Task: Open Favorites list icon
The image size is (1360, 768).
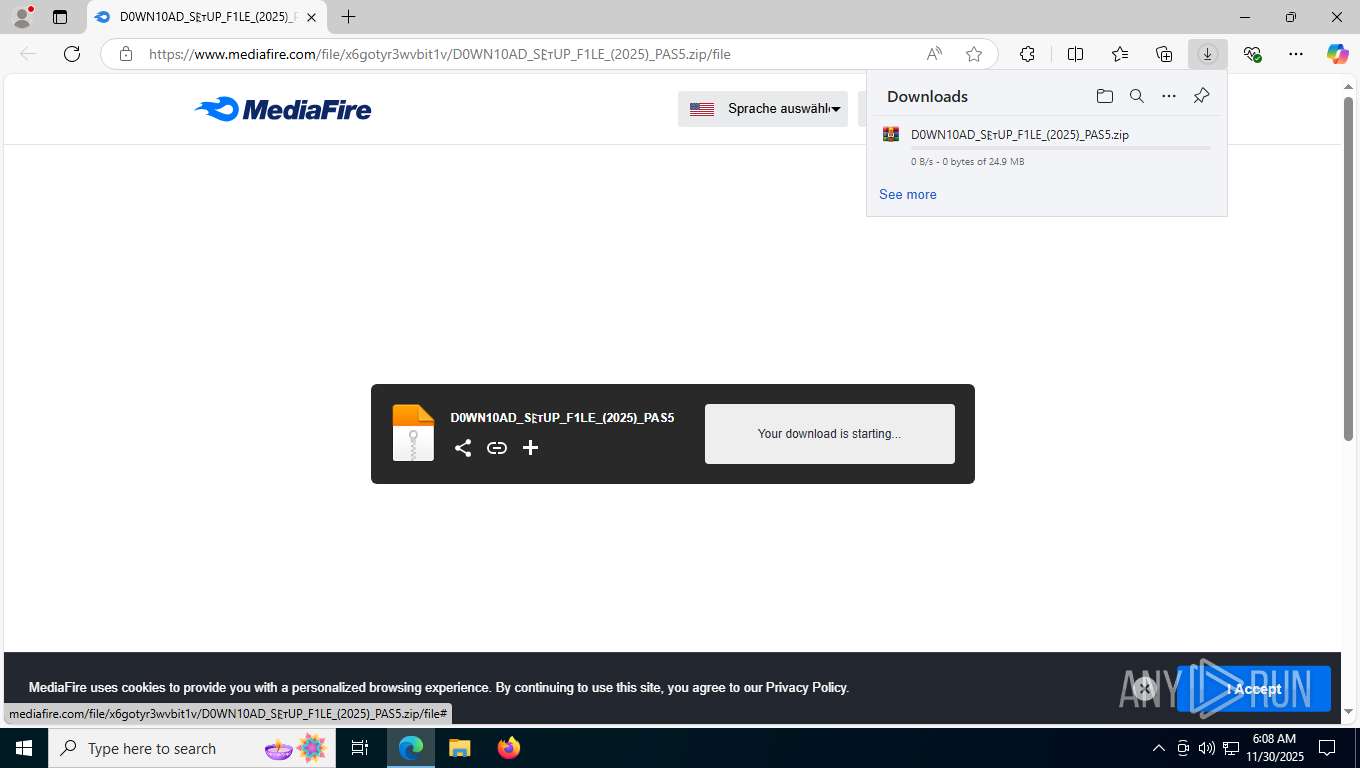Action: 1120,54
